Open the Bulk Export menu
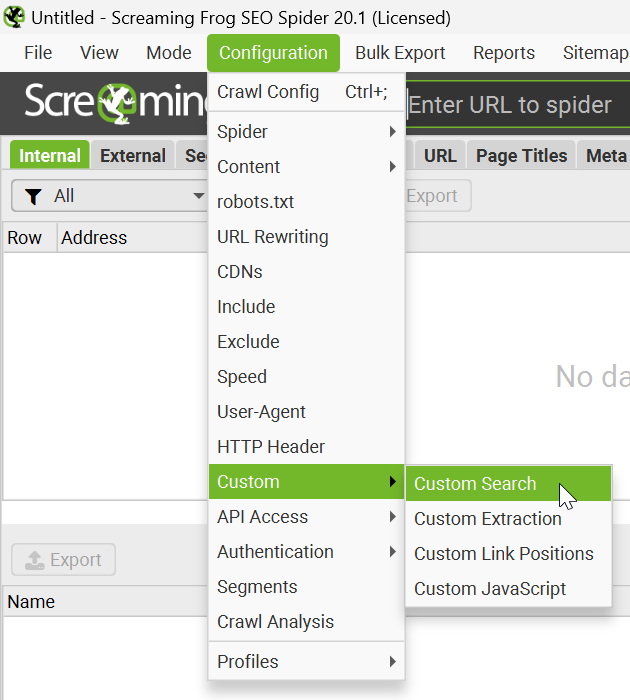630x700 pixels. coord(400,53)
